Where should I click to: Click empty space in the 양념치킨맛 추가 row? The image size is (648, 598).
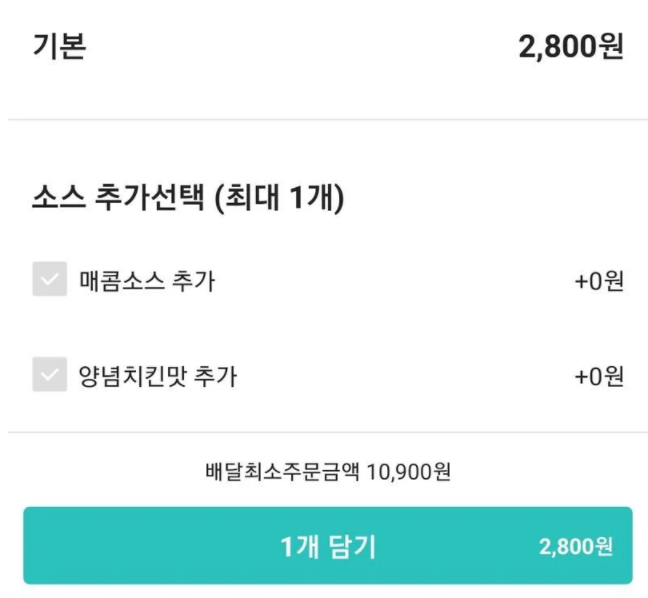pyautogui.click(x=400, y=376)
